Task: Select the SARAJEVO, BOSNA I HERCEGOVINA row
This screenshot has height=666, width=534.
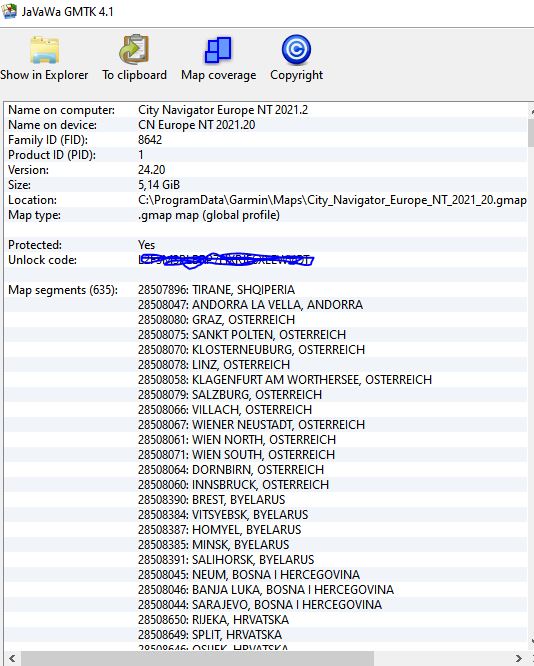Action: point(266,604)
